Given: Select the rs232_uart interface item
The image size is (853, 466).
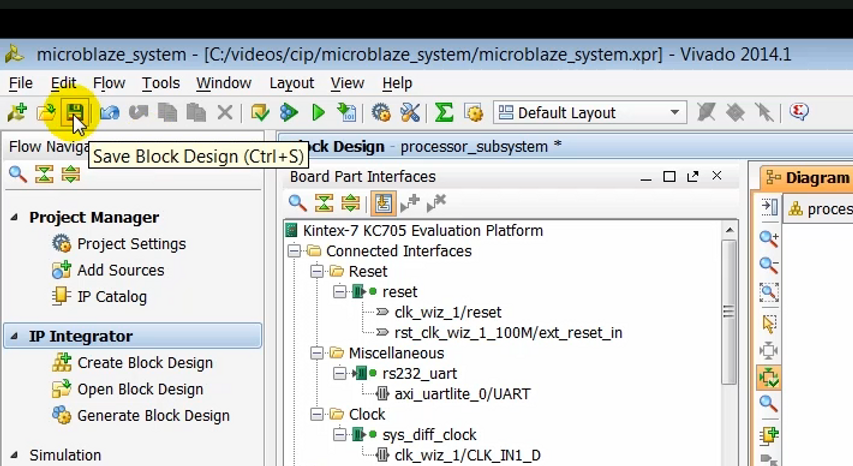Looking at the screenshot, I should point(419,374).
